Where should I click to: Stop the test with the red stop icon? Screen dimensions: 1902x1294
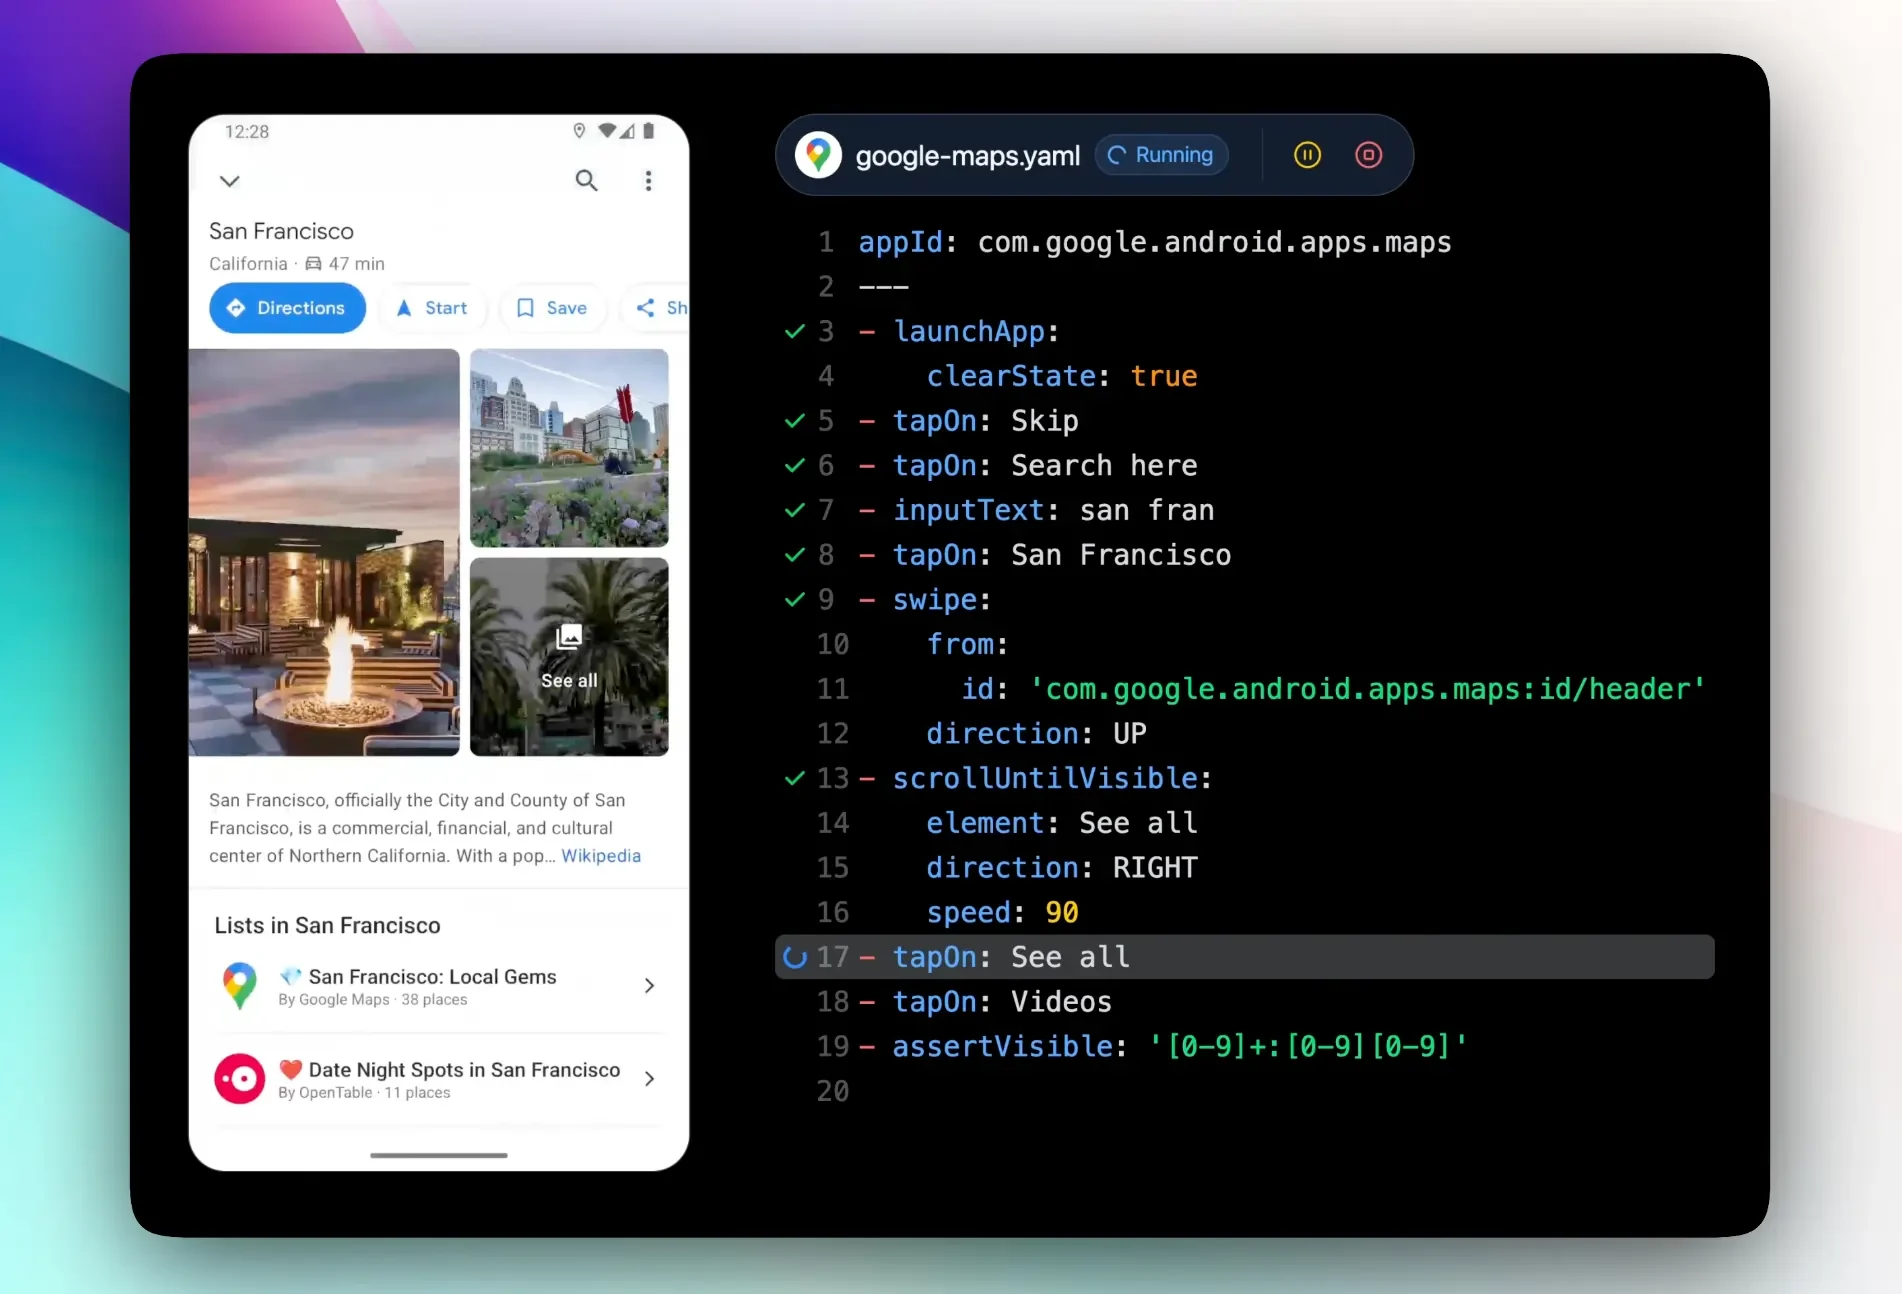pos(1368,154)
